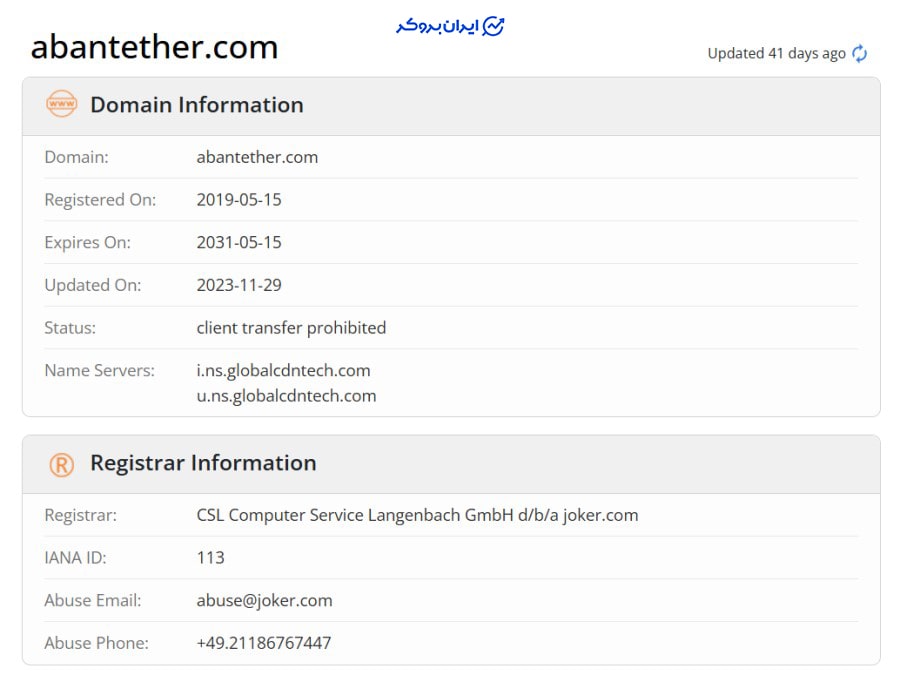Click the "Updated 41 days ago" text

776,54
